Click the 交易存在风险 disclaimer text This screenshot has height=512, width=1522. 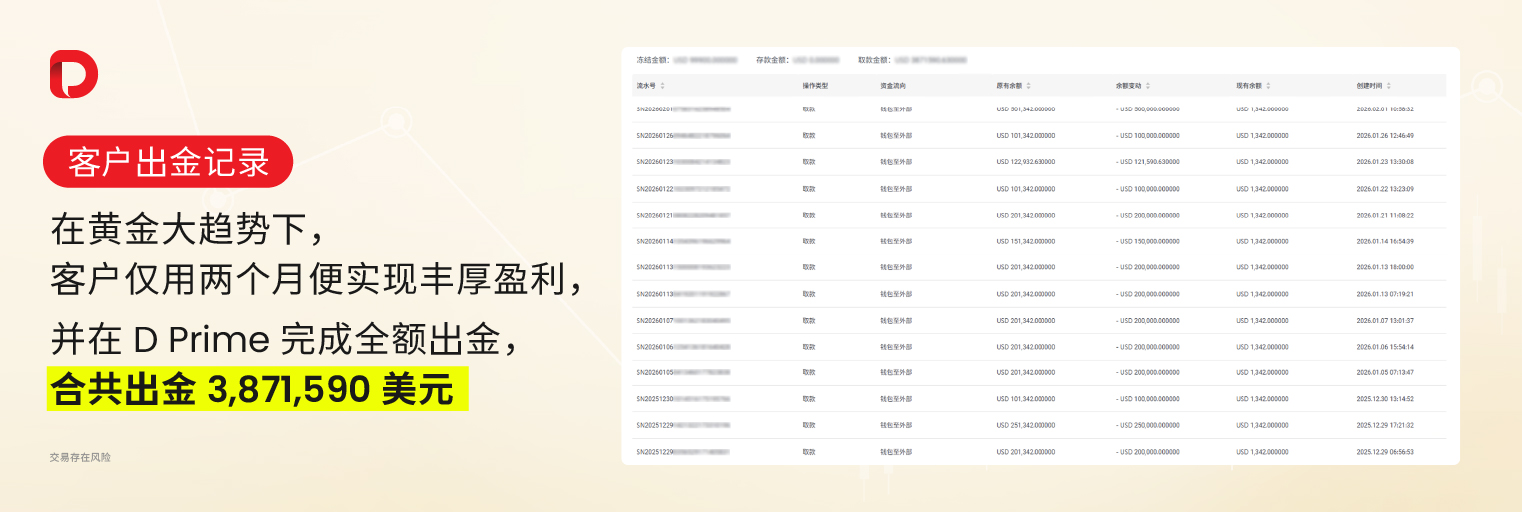[x=80, y=457]
